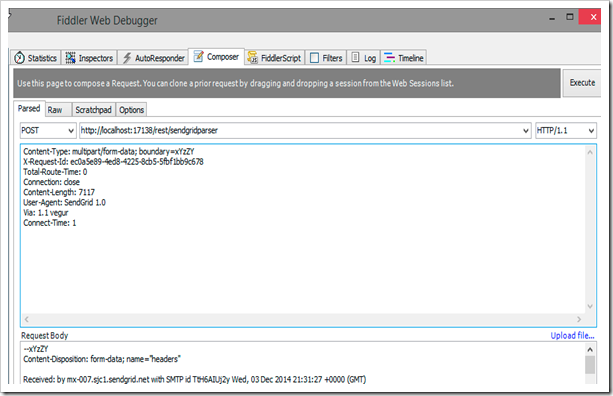Click the headers box scroll down arrow
The height and width of the screenshot is (396, 613).
click(590, 306)
